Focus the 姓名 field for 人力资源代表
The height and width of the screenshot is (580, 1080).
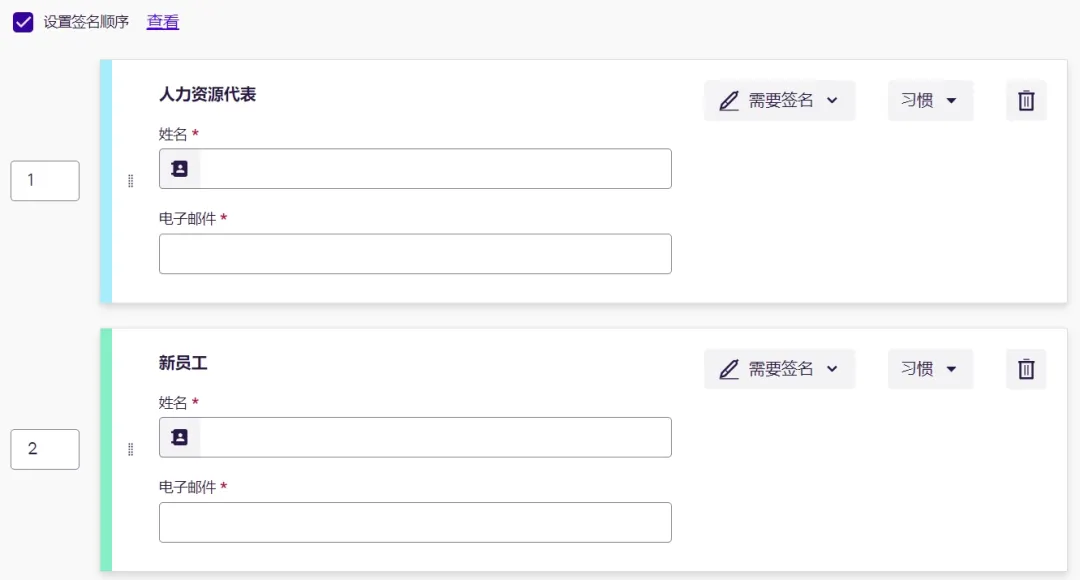415,169
